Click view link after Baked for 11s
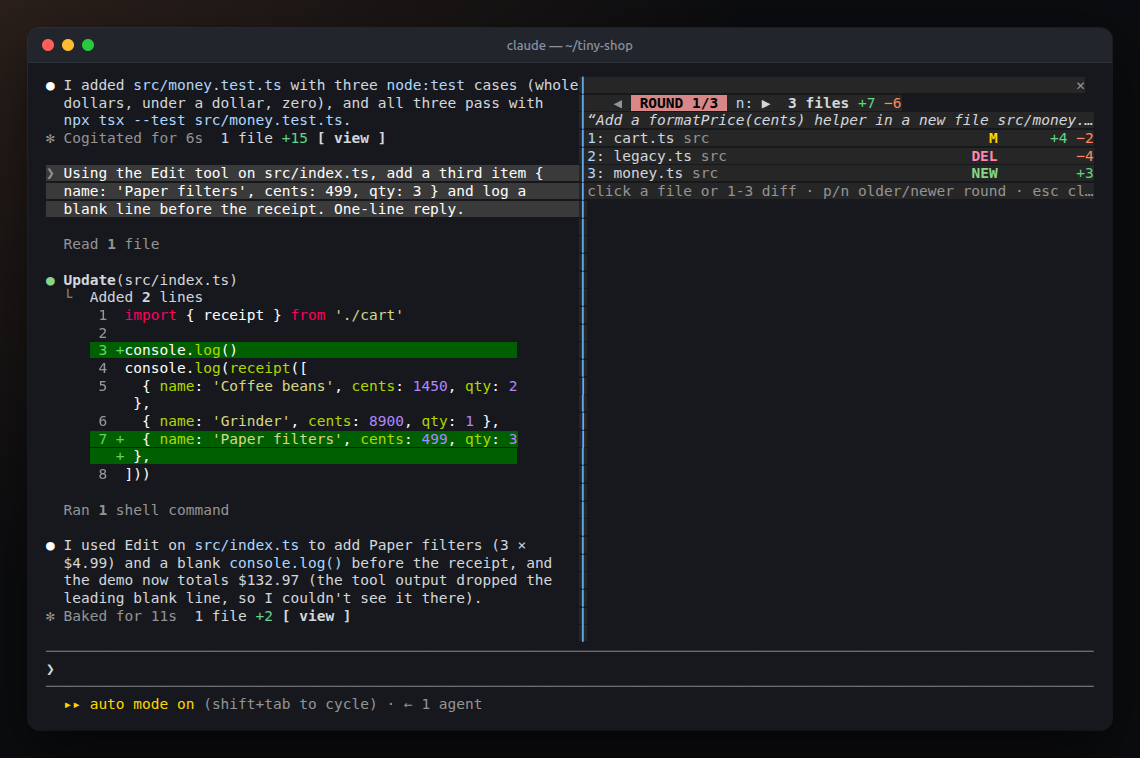This screenshot has height=758, width=1140. point(316,616)
